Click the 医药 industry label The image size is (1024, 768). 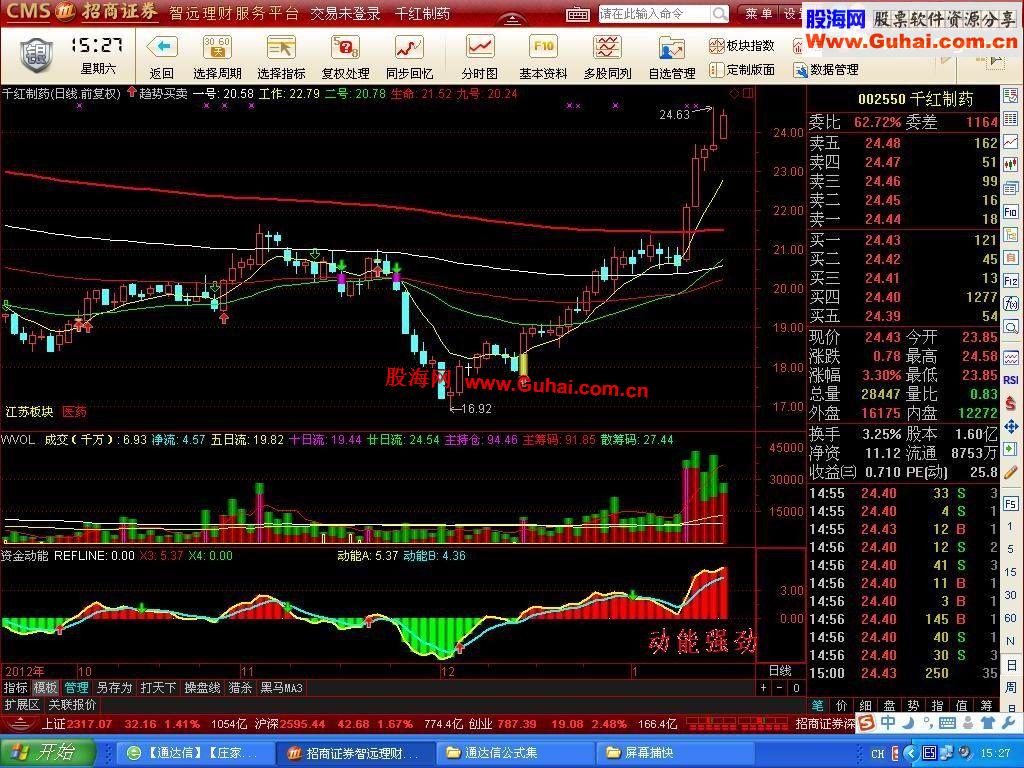[74, 412]
